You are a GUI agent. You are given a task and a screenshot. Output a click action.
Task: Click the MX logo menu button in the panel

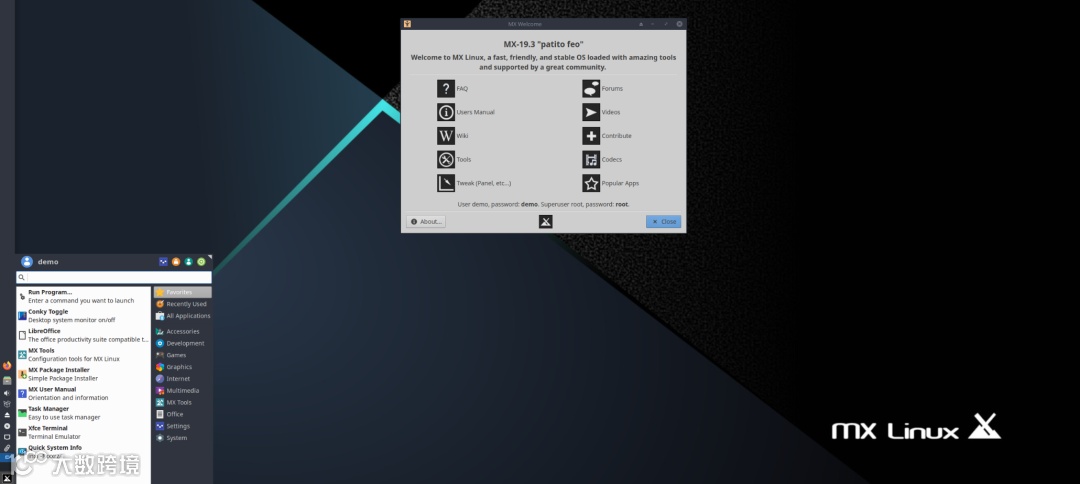[x=7, y=478]
